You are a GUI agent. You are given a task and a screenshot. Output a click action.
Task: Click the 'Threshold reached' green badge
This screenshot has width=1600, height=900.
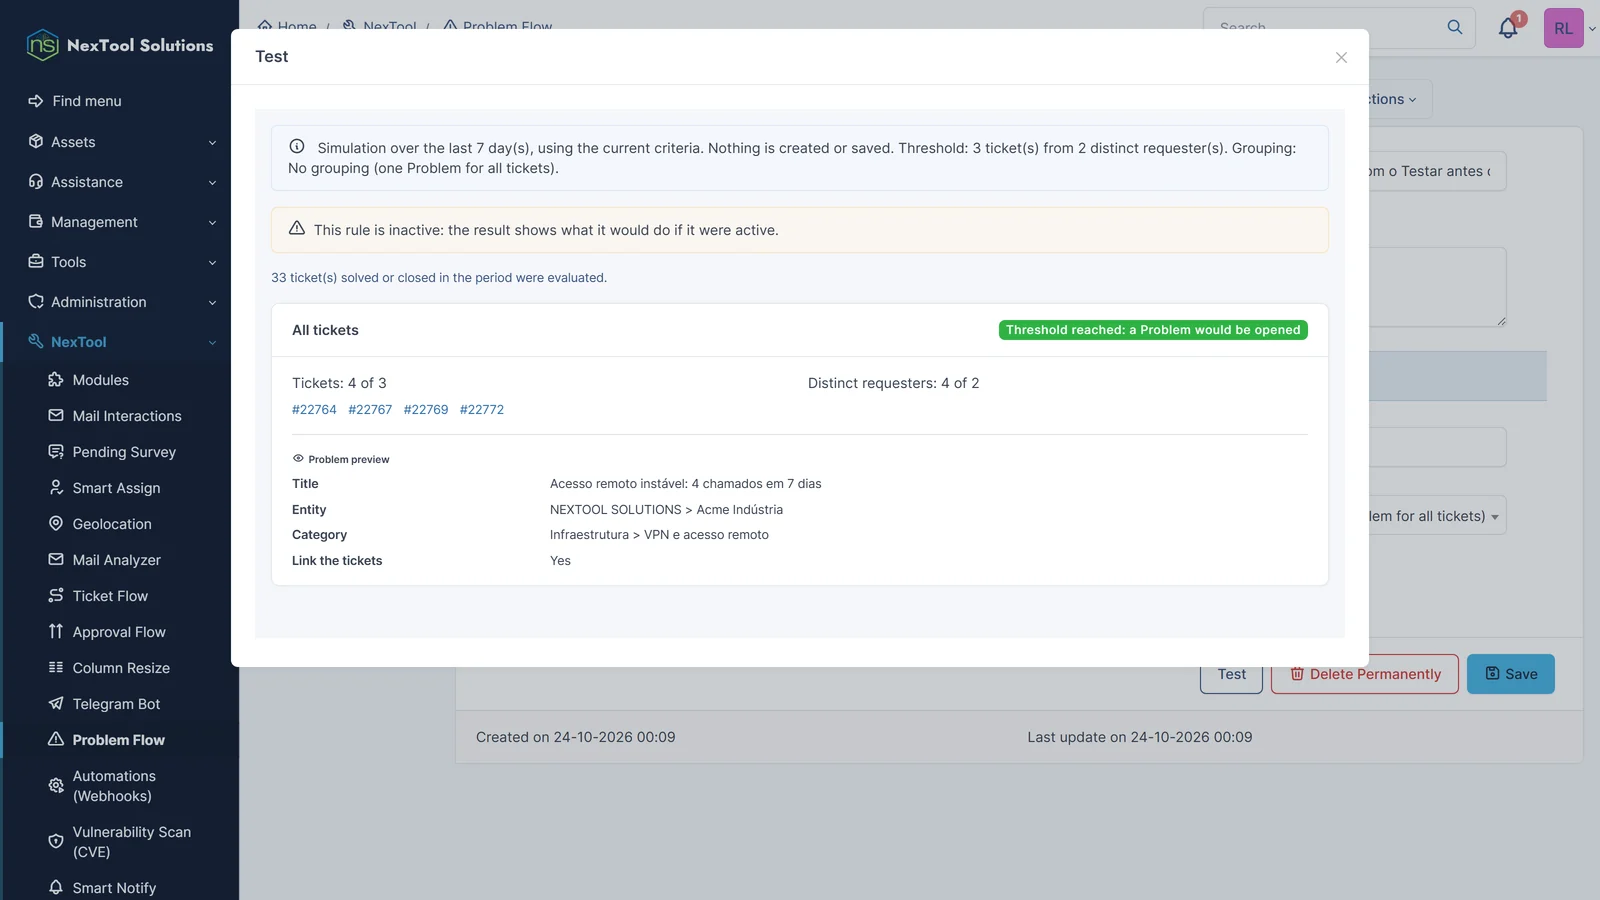click(1153, 330)
